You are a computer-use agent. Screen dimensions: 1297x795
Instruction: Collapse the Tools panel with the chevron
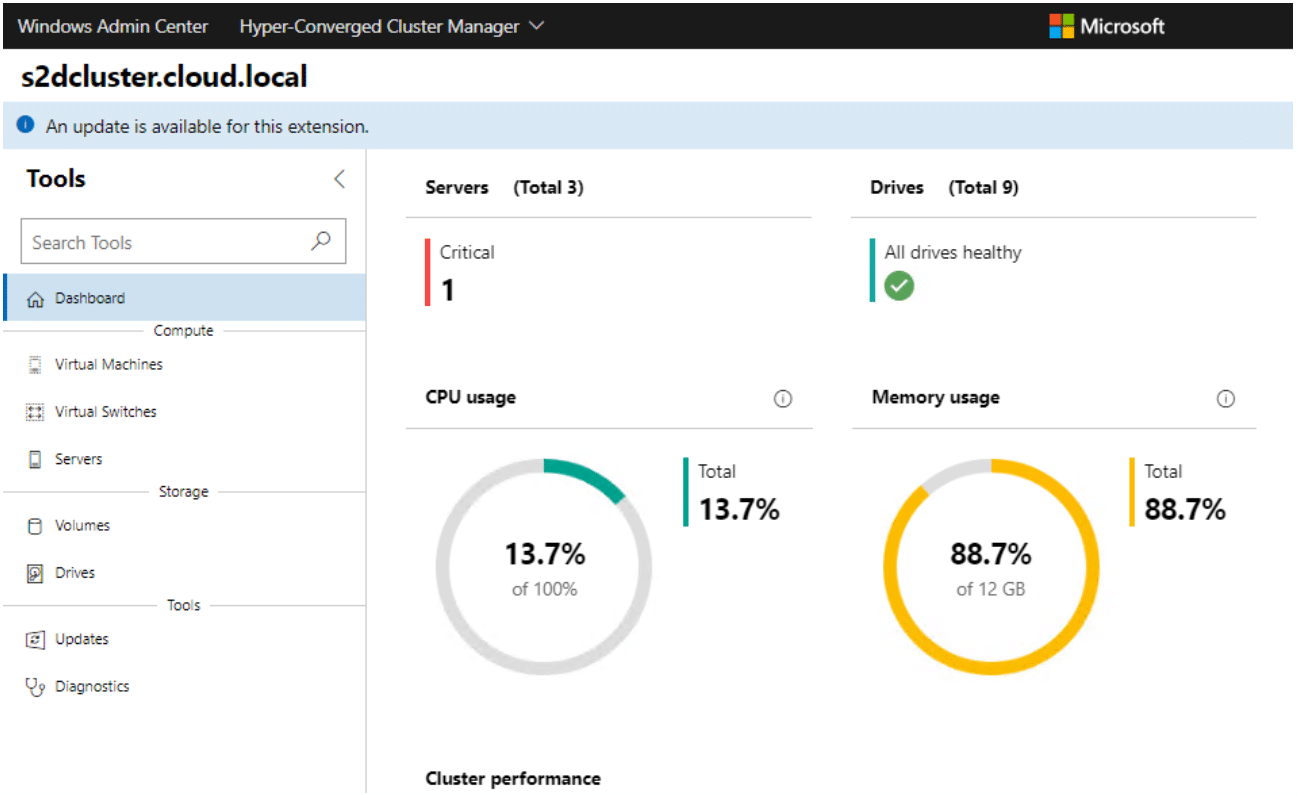point(339,178)
